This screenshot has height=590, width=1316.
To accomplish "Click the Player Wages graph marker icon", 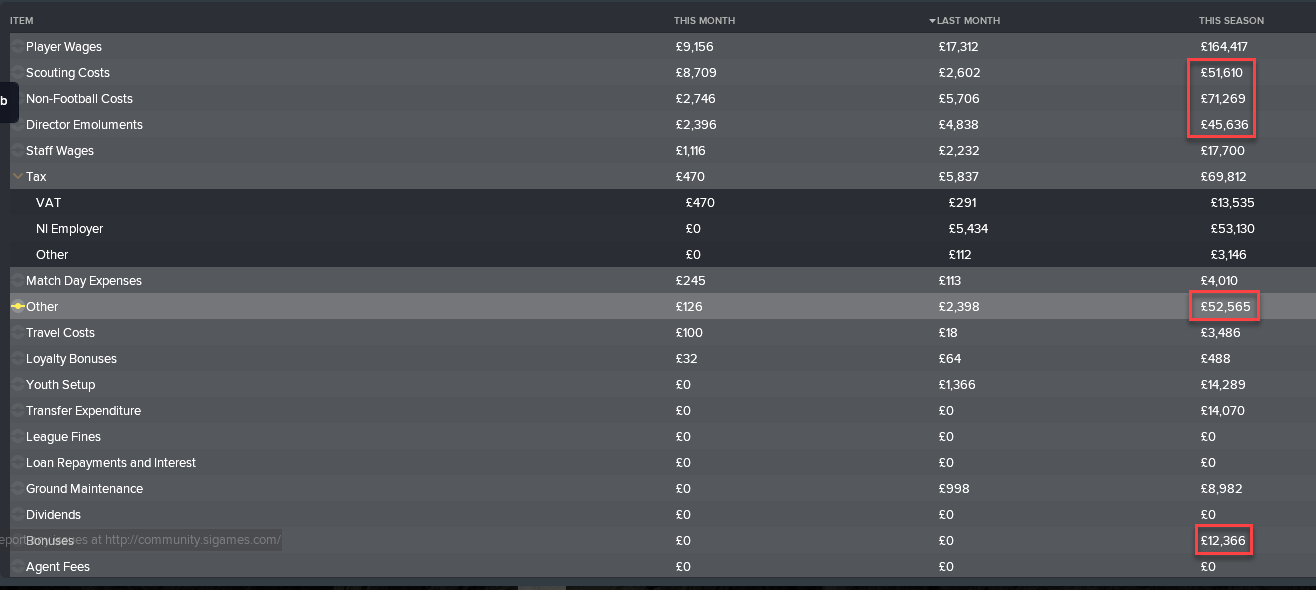I will (x=17, y=47).
